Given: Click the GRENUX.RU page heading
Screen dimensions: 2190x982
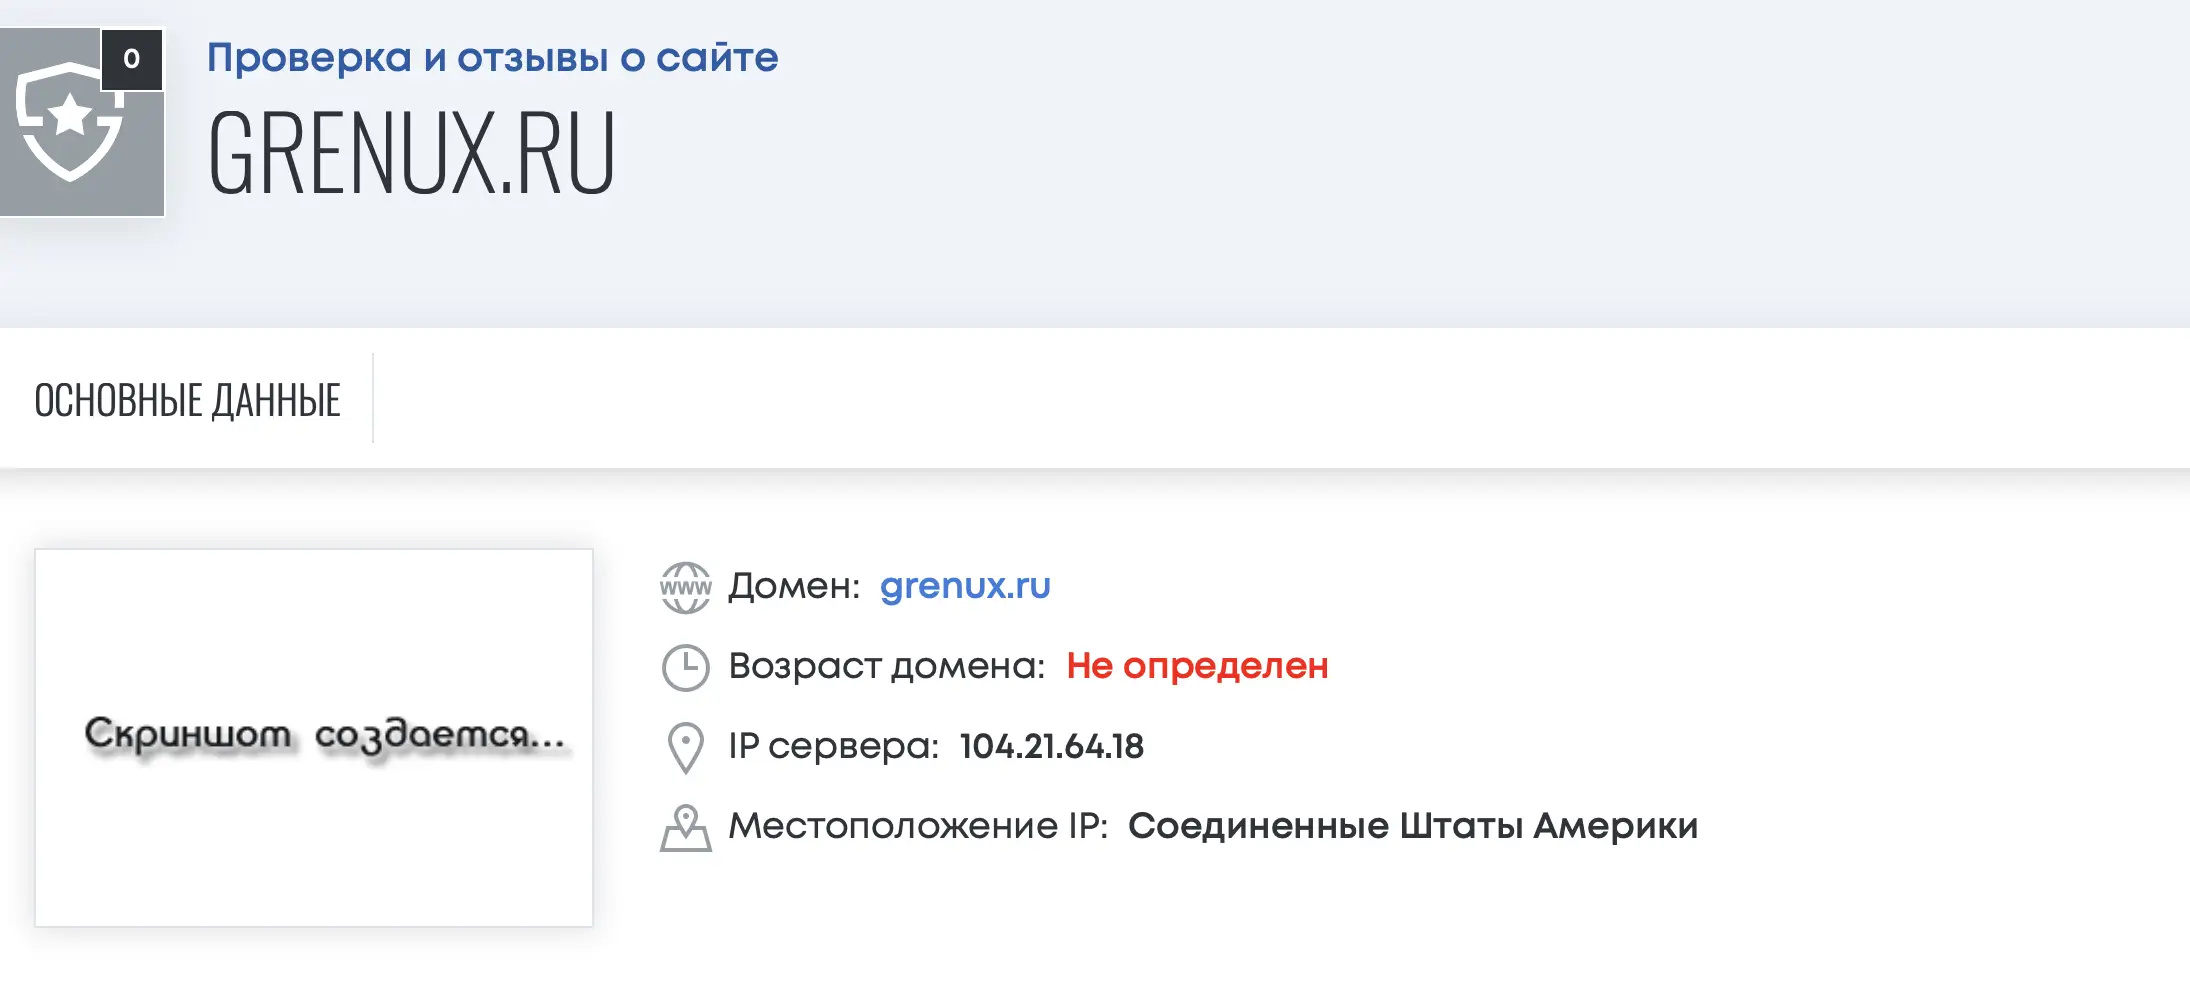Looking at the screenshot, I should pos(411,153).
